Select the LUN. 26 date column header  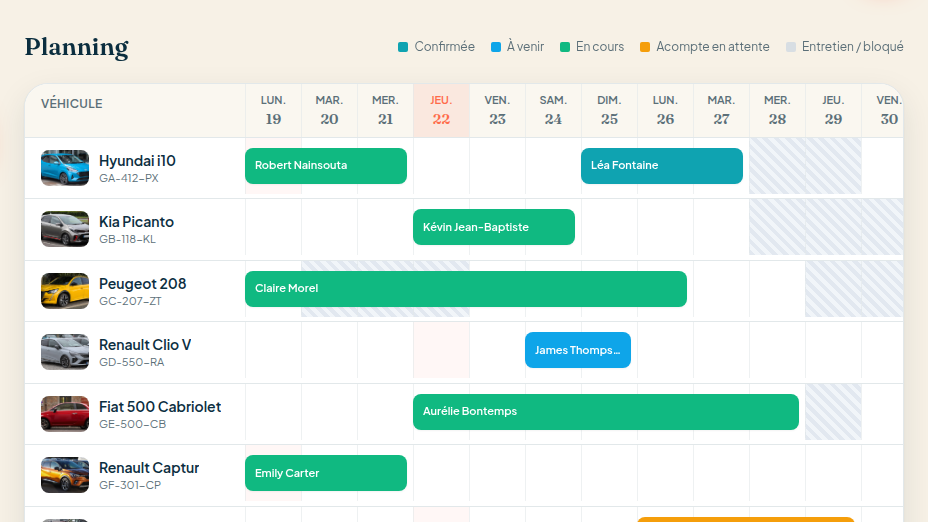pyautogui.click(x=665, y=110)
